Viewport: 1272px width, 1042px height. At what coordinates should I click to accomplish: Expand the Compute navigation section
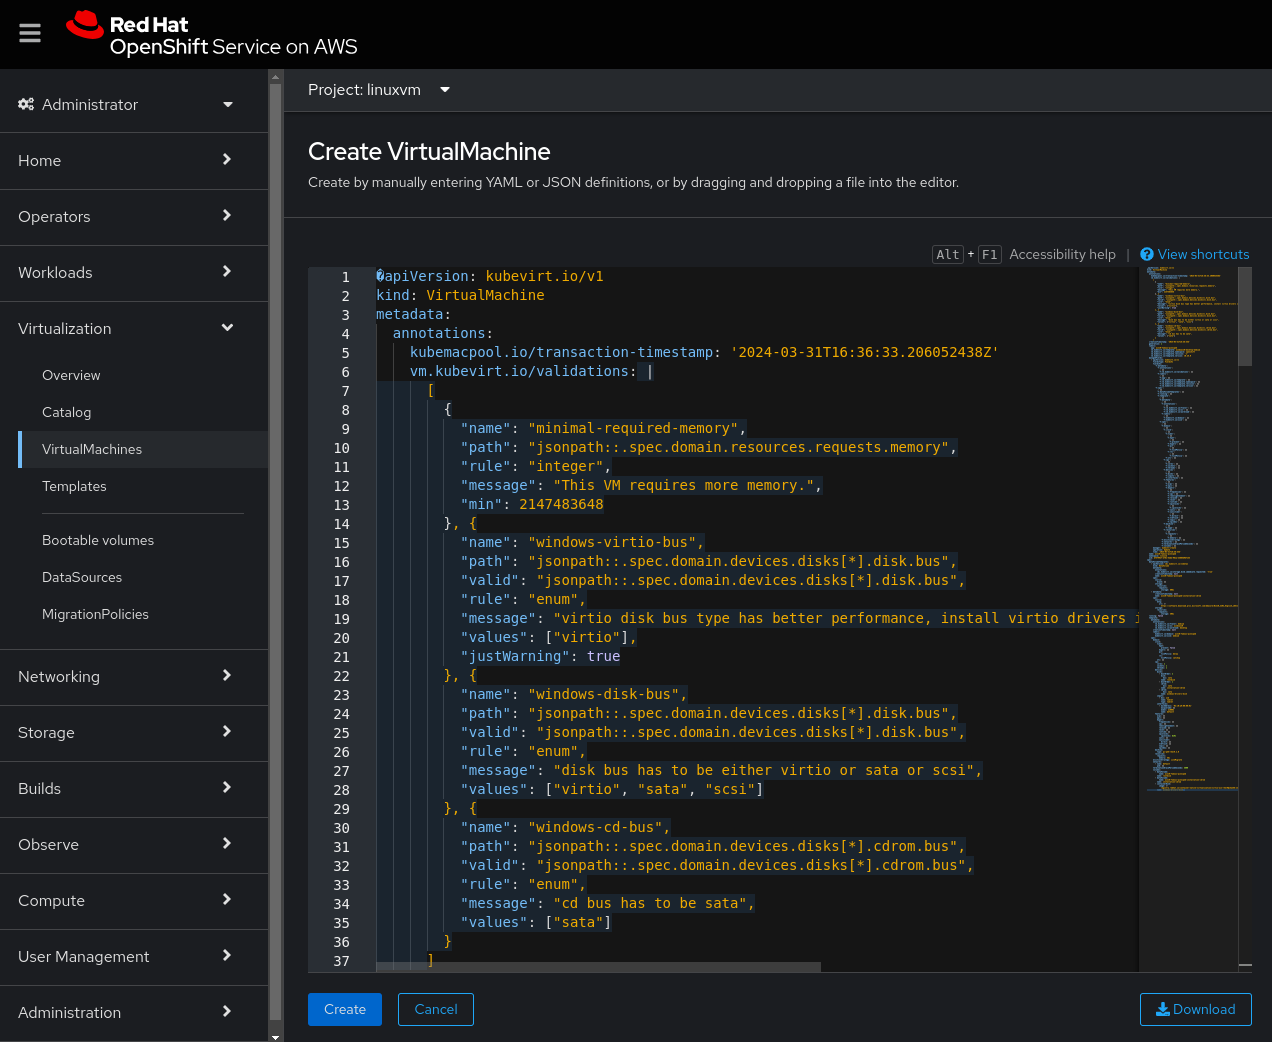click(134, 901)
